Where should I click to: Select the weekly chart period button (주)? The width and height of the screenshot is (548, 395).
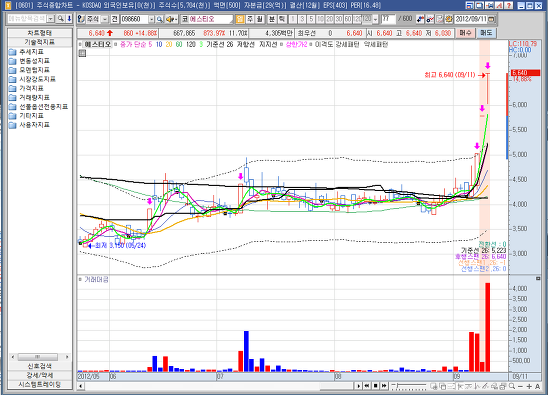point(250,19)
